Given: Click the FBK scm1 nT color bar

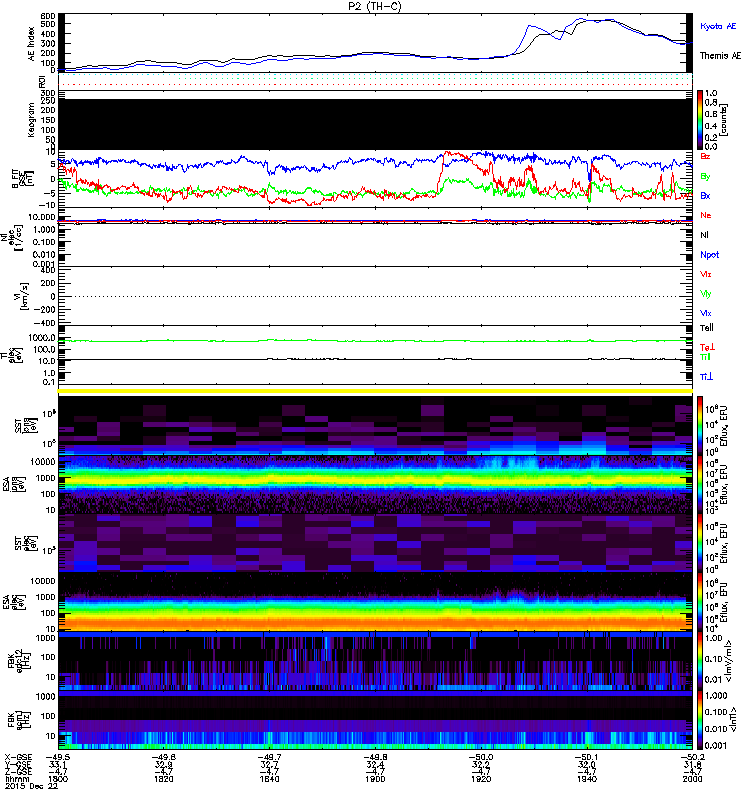Looking at the screenshot, I should point(699,720).
